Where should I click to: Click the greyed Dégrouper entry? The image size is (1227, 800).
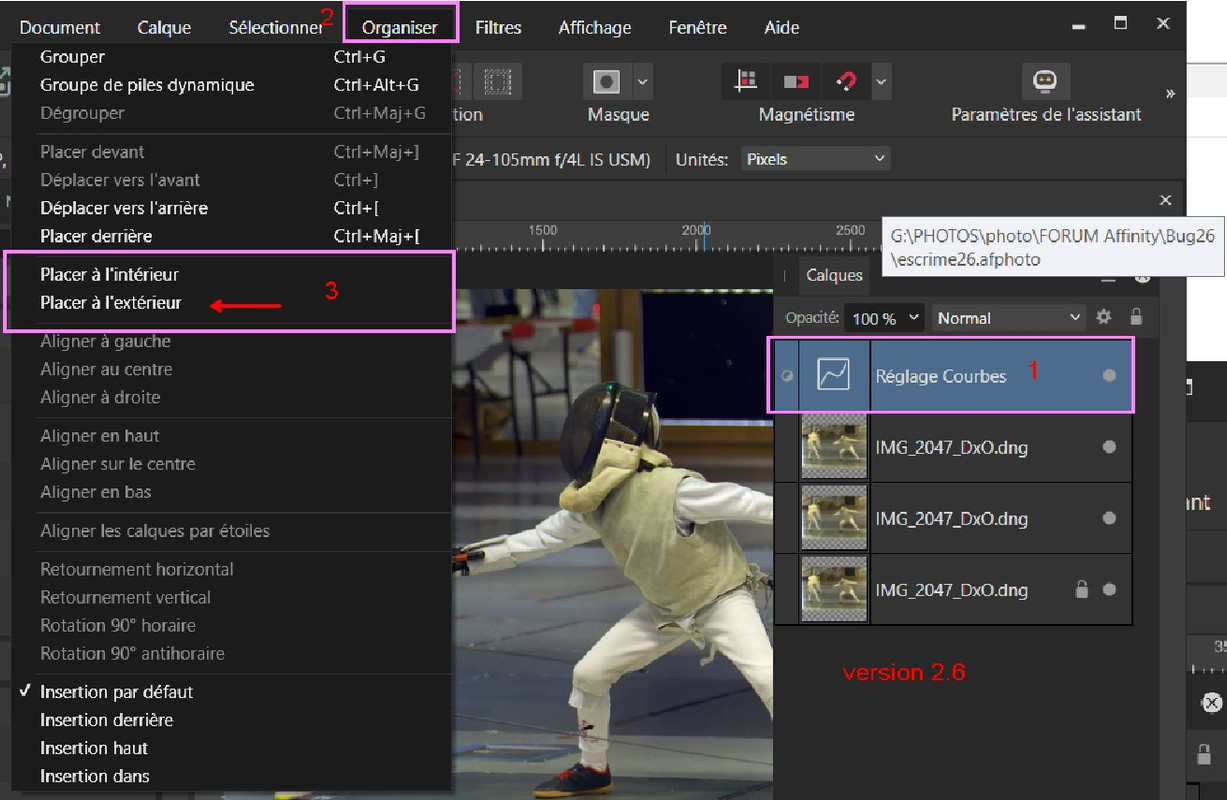coord(230,113)
